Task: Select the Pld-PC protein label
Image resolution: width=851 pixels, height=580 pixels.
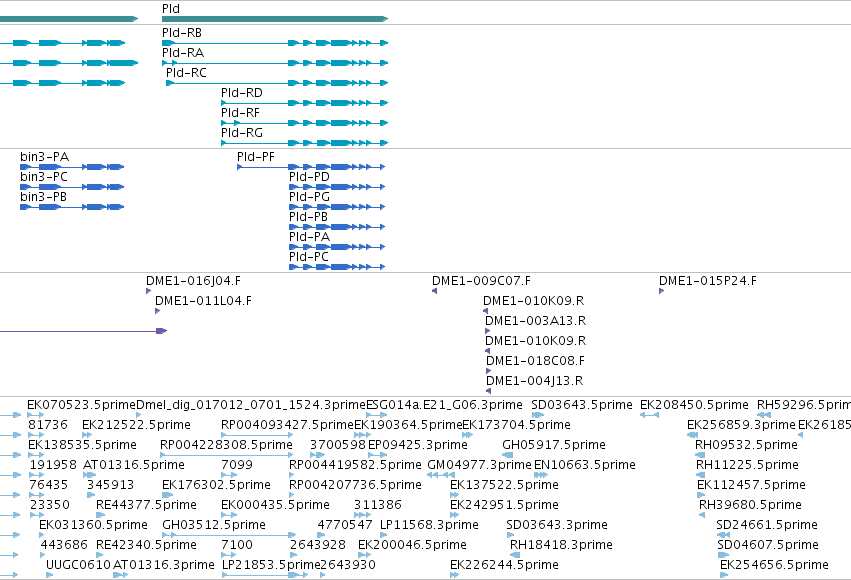Action: [x=308, y=257]
